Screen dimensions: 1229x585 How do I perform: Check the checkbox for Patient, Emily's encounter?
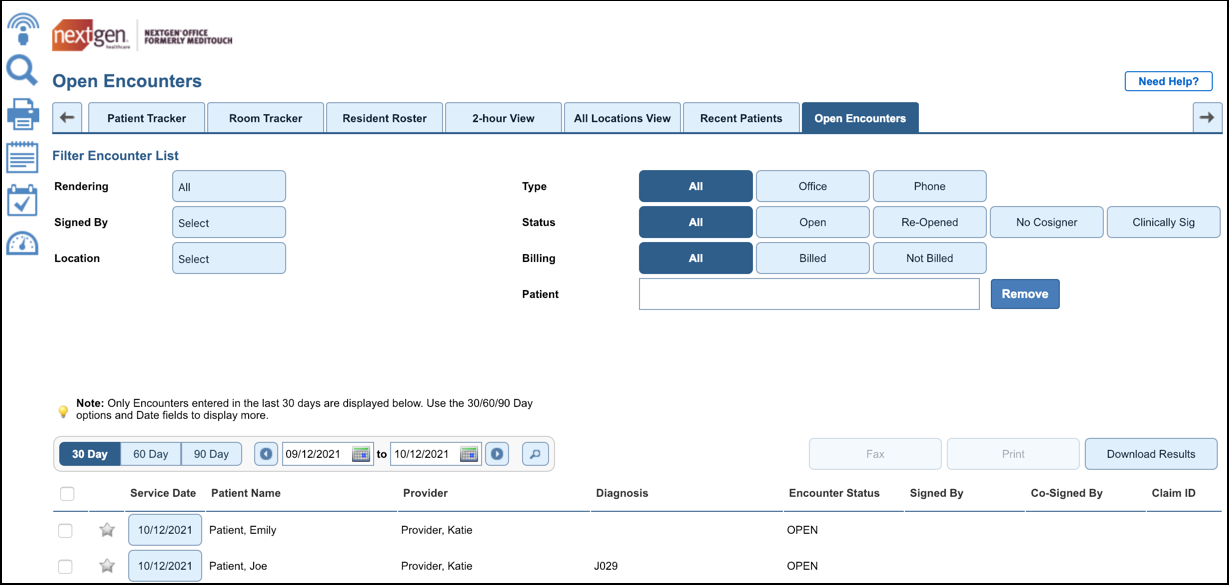click(66, 530)
